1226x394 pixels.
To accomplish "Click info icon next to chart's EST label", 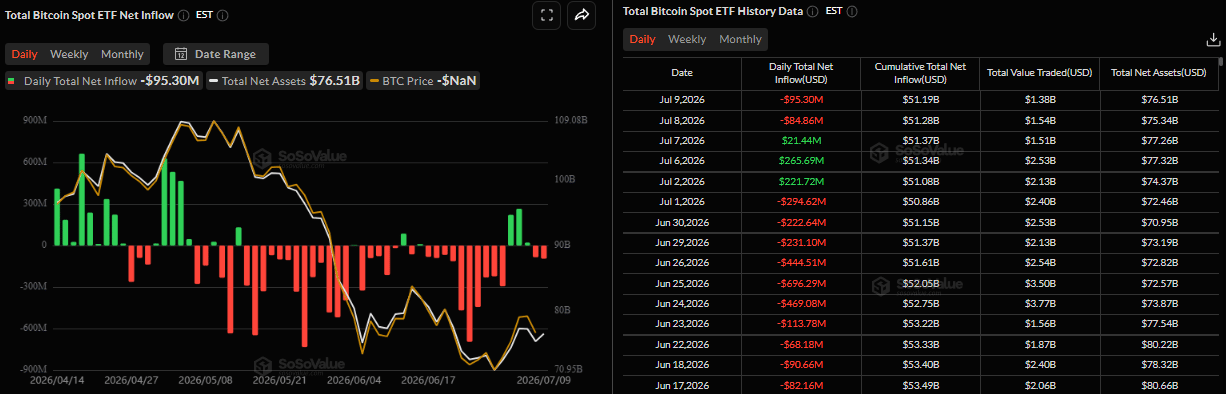I will pos(223,16).
